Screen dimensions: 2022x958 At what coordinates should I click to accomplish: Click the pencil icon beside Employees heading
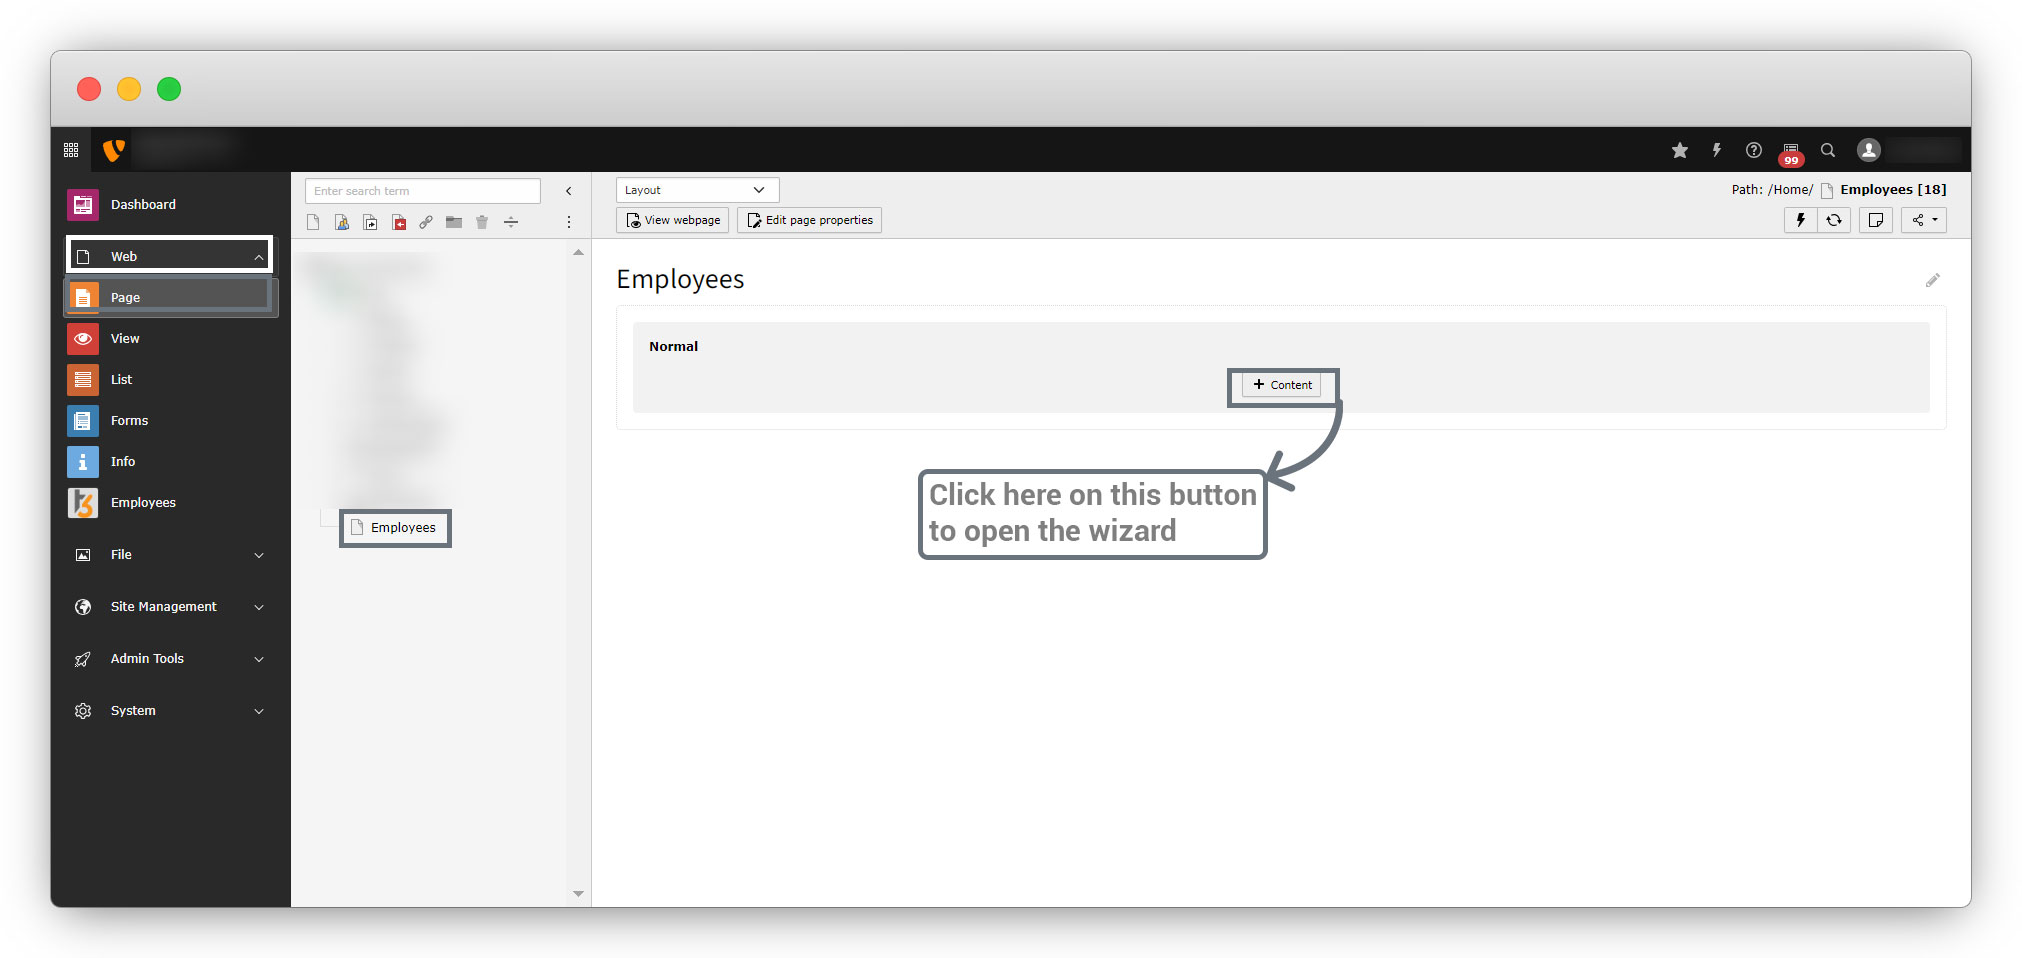tap(1932, 280)
